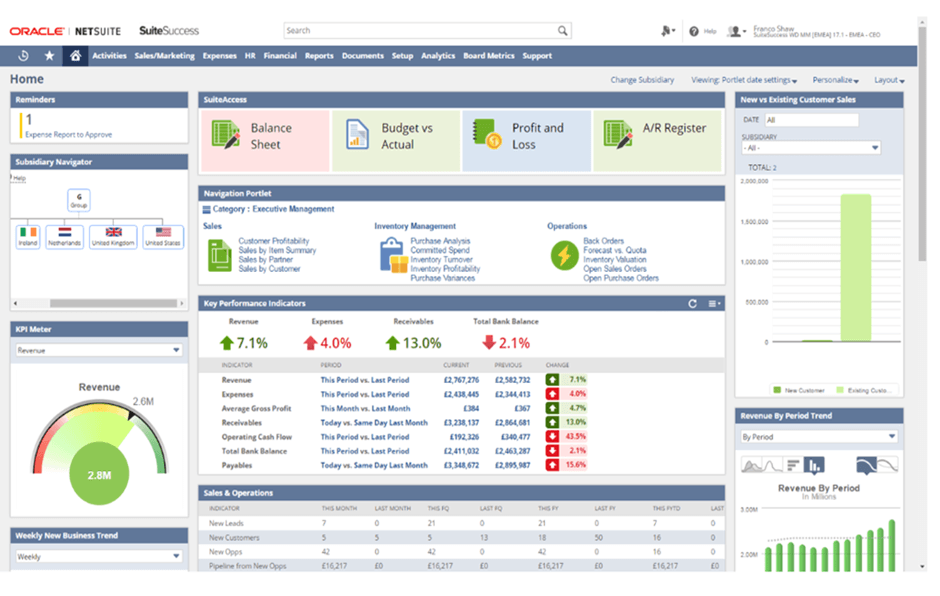Open the Sales/Marketing menu
The image size is (940, 596).
coord(164,56)
